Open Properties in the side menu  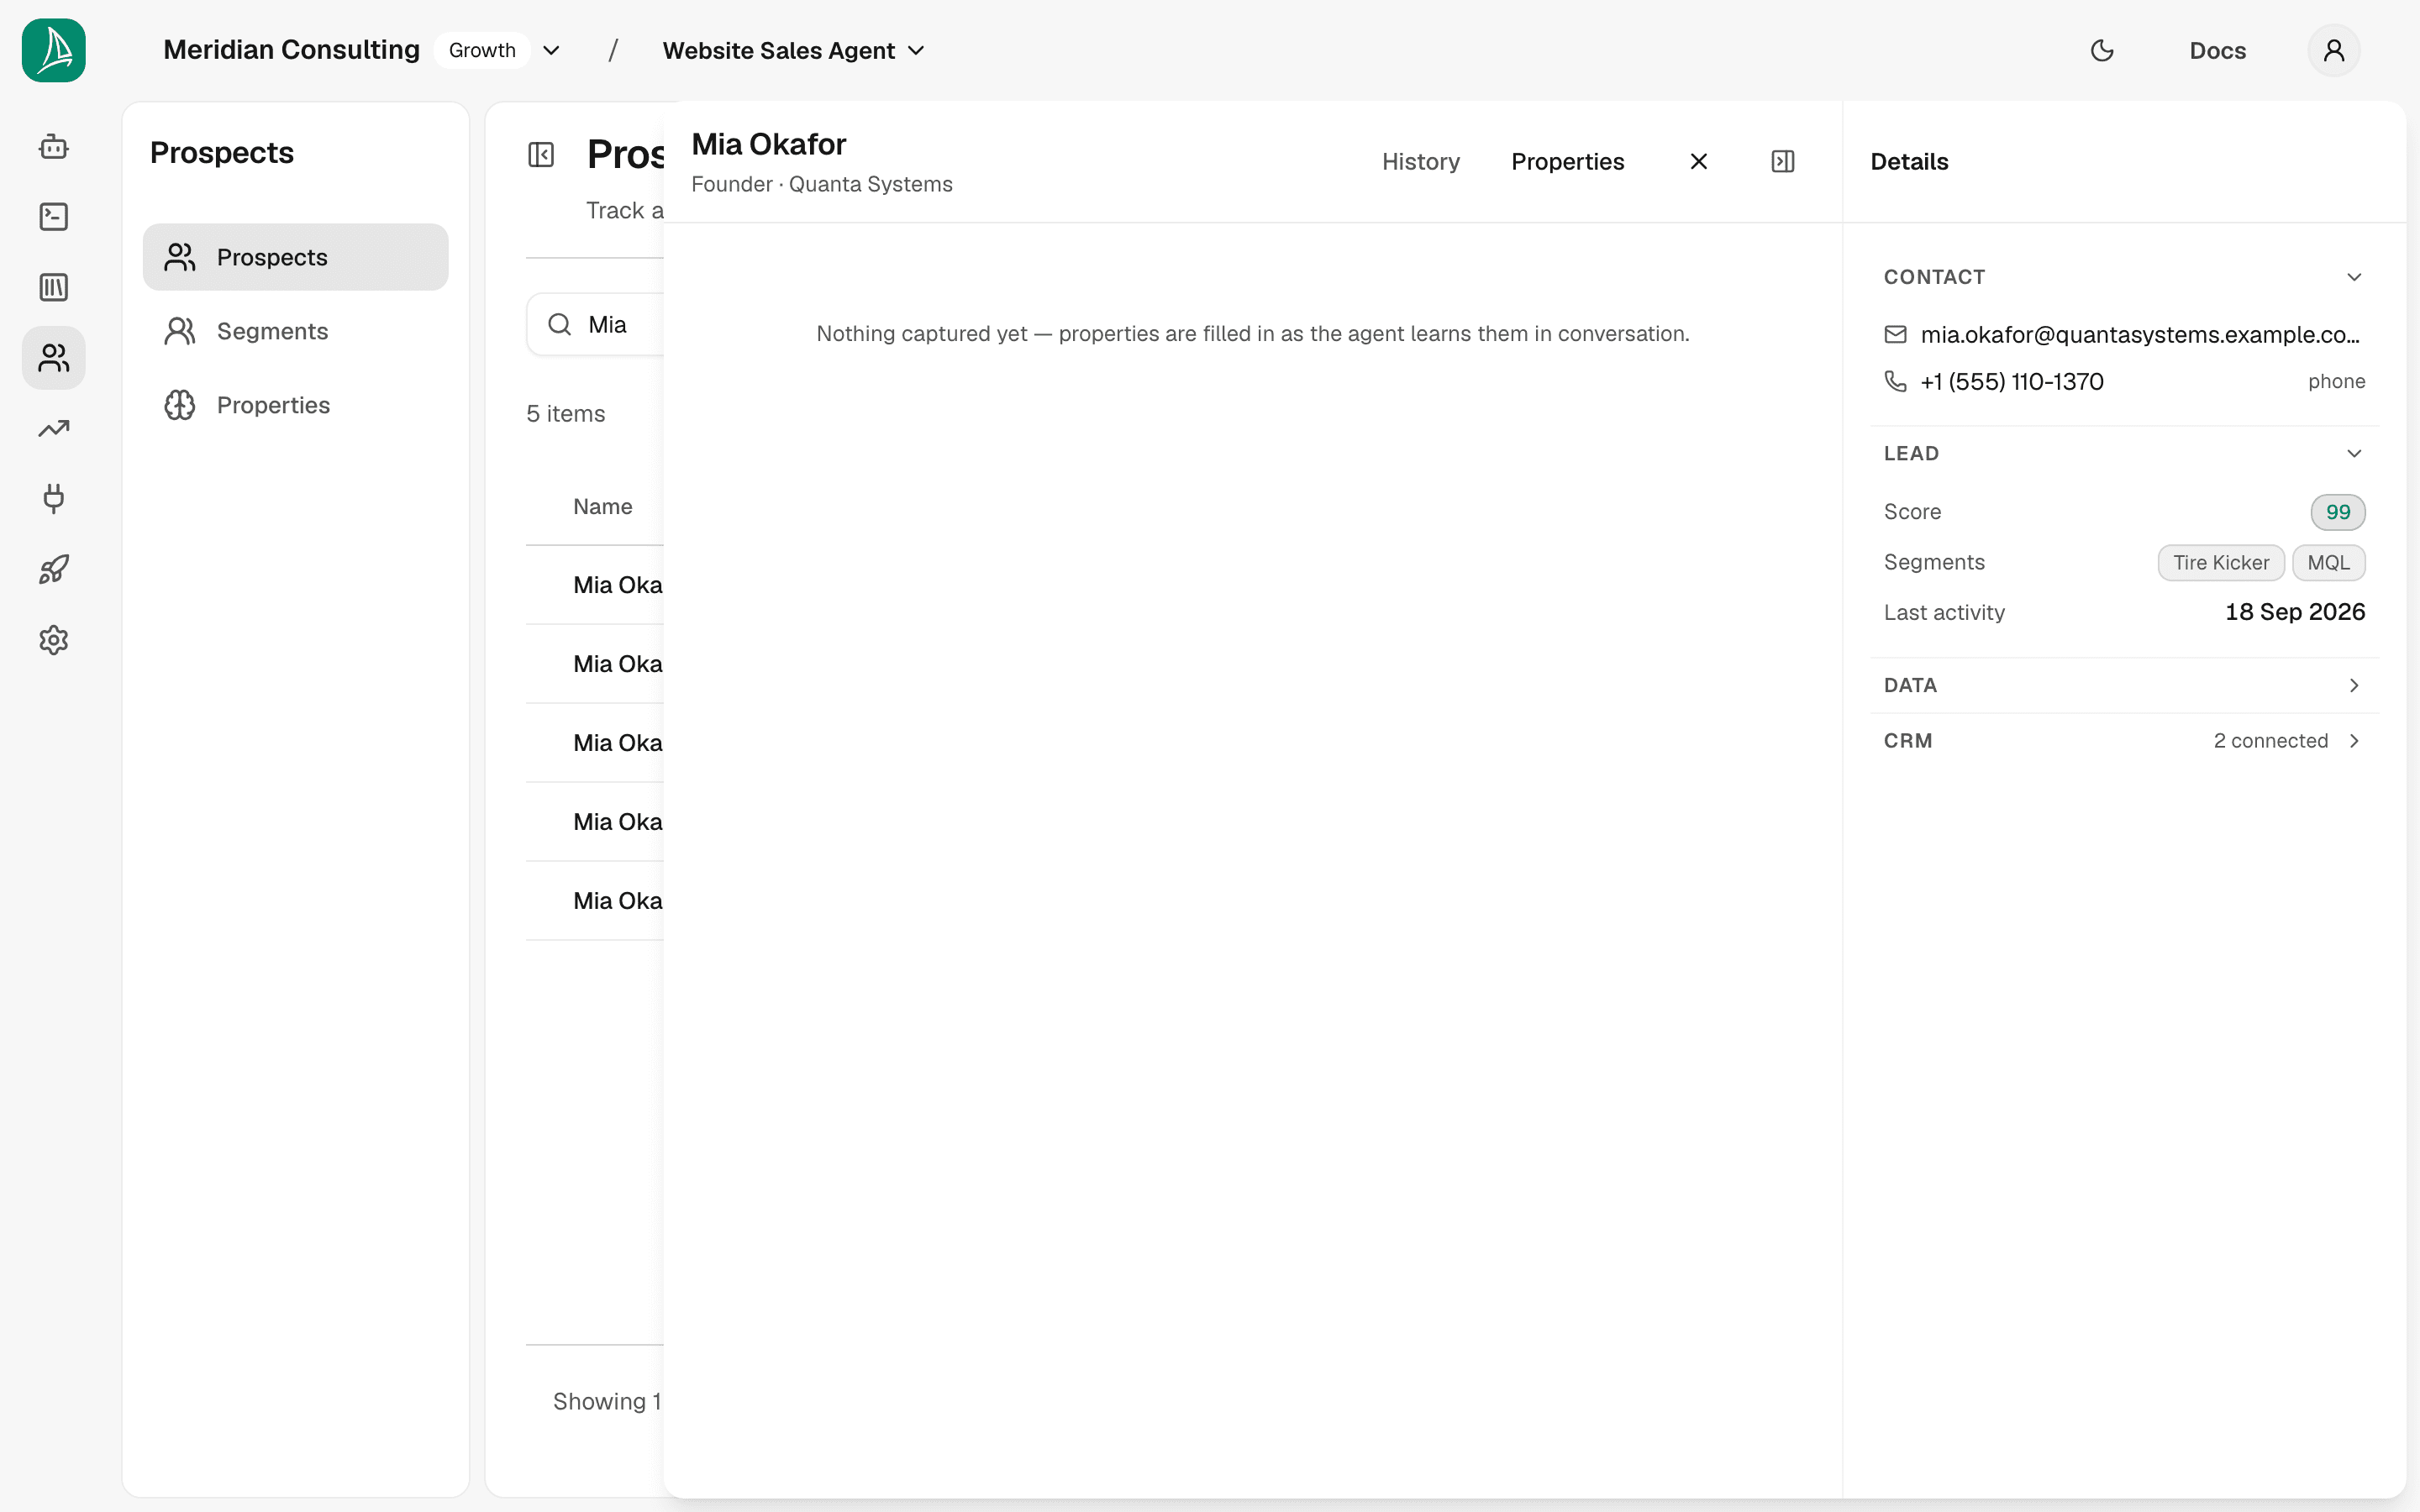[296, 405]
